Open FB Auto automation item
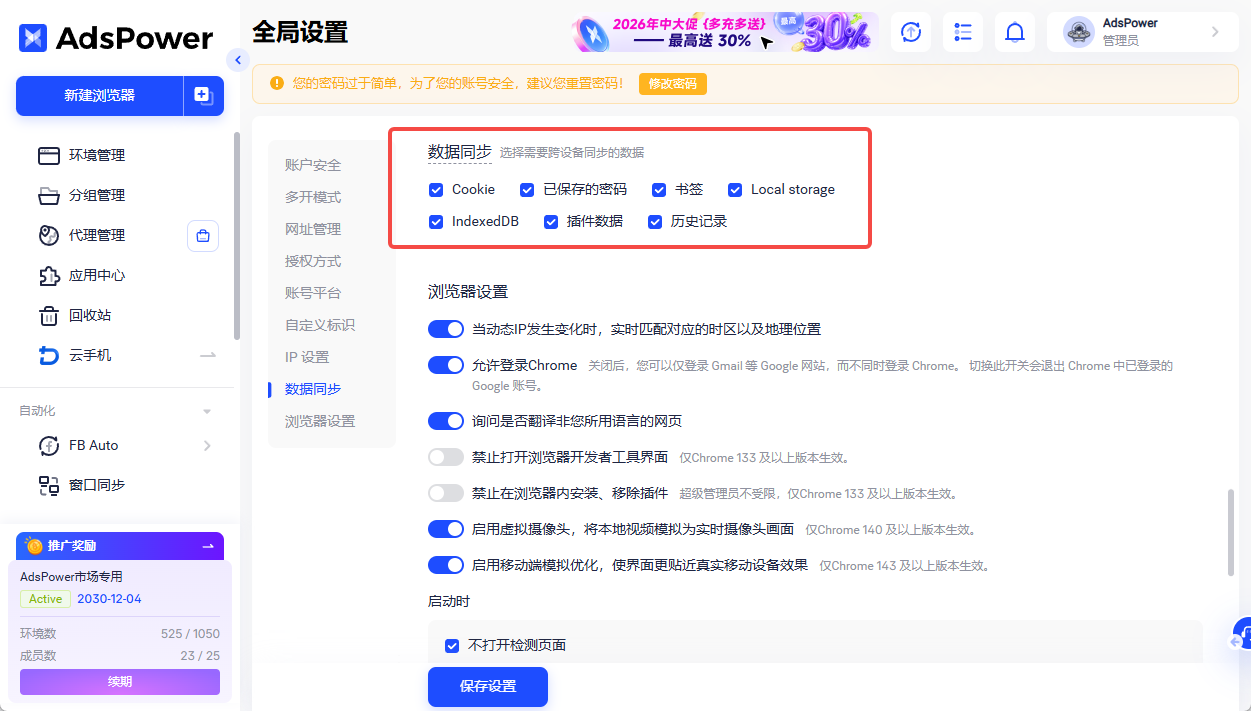This screenshot has height=711, width=1251. tap(94, 445)
